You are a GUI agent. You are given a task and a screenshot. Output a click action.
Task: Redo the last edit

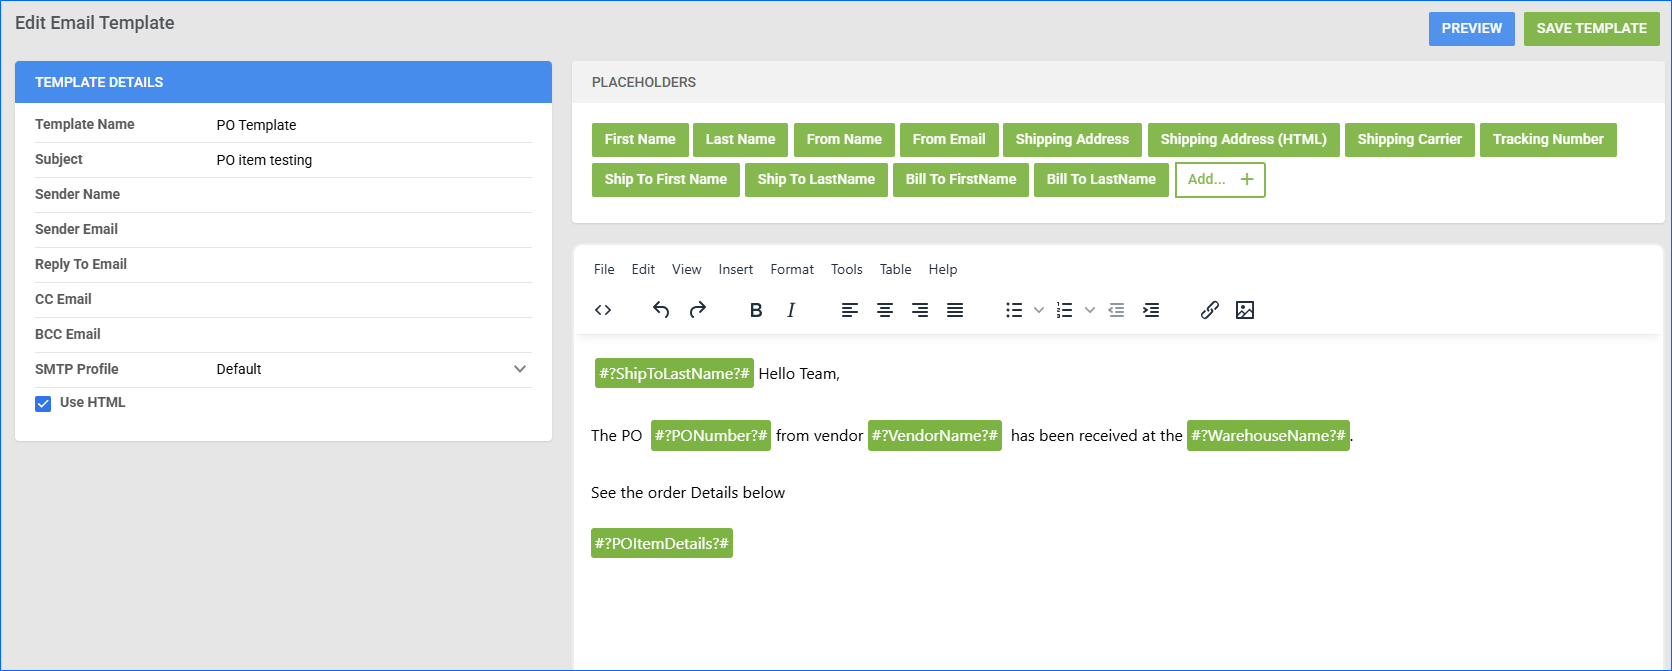[698, 310]
